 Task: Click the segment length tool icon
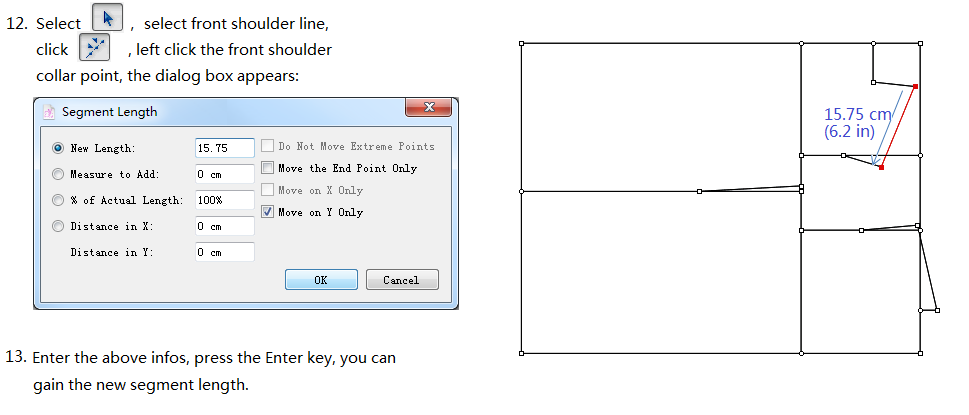94,48
